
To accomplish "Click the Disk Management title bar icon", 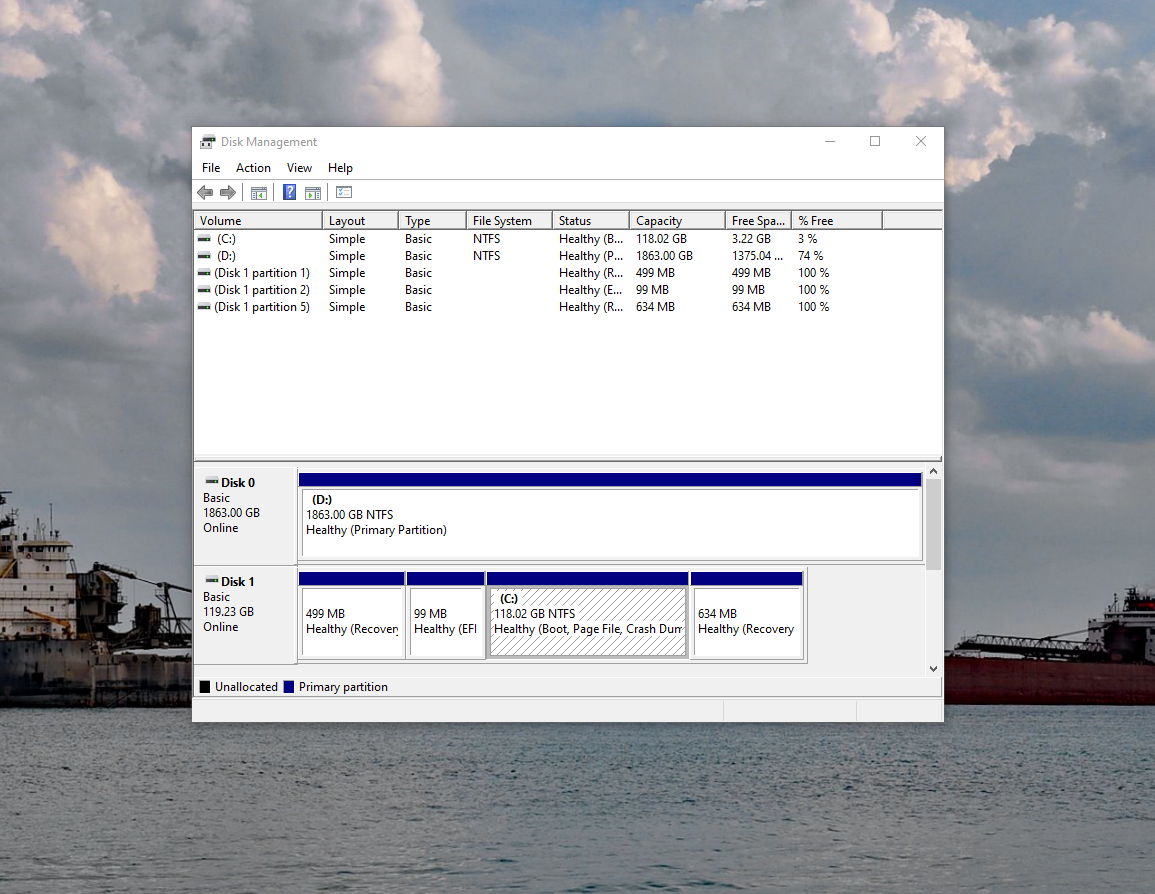I will (x=208, y=142).
